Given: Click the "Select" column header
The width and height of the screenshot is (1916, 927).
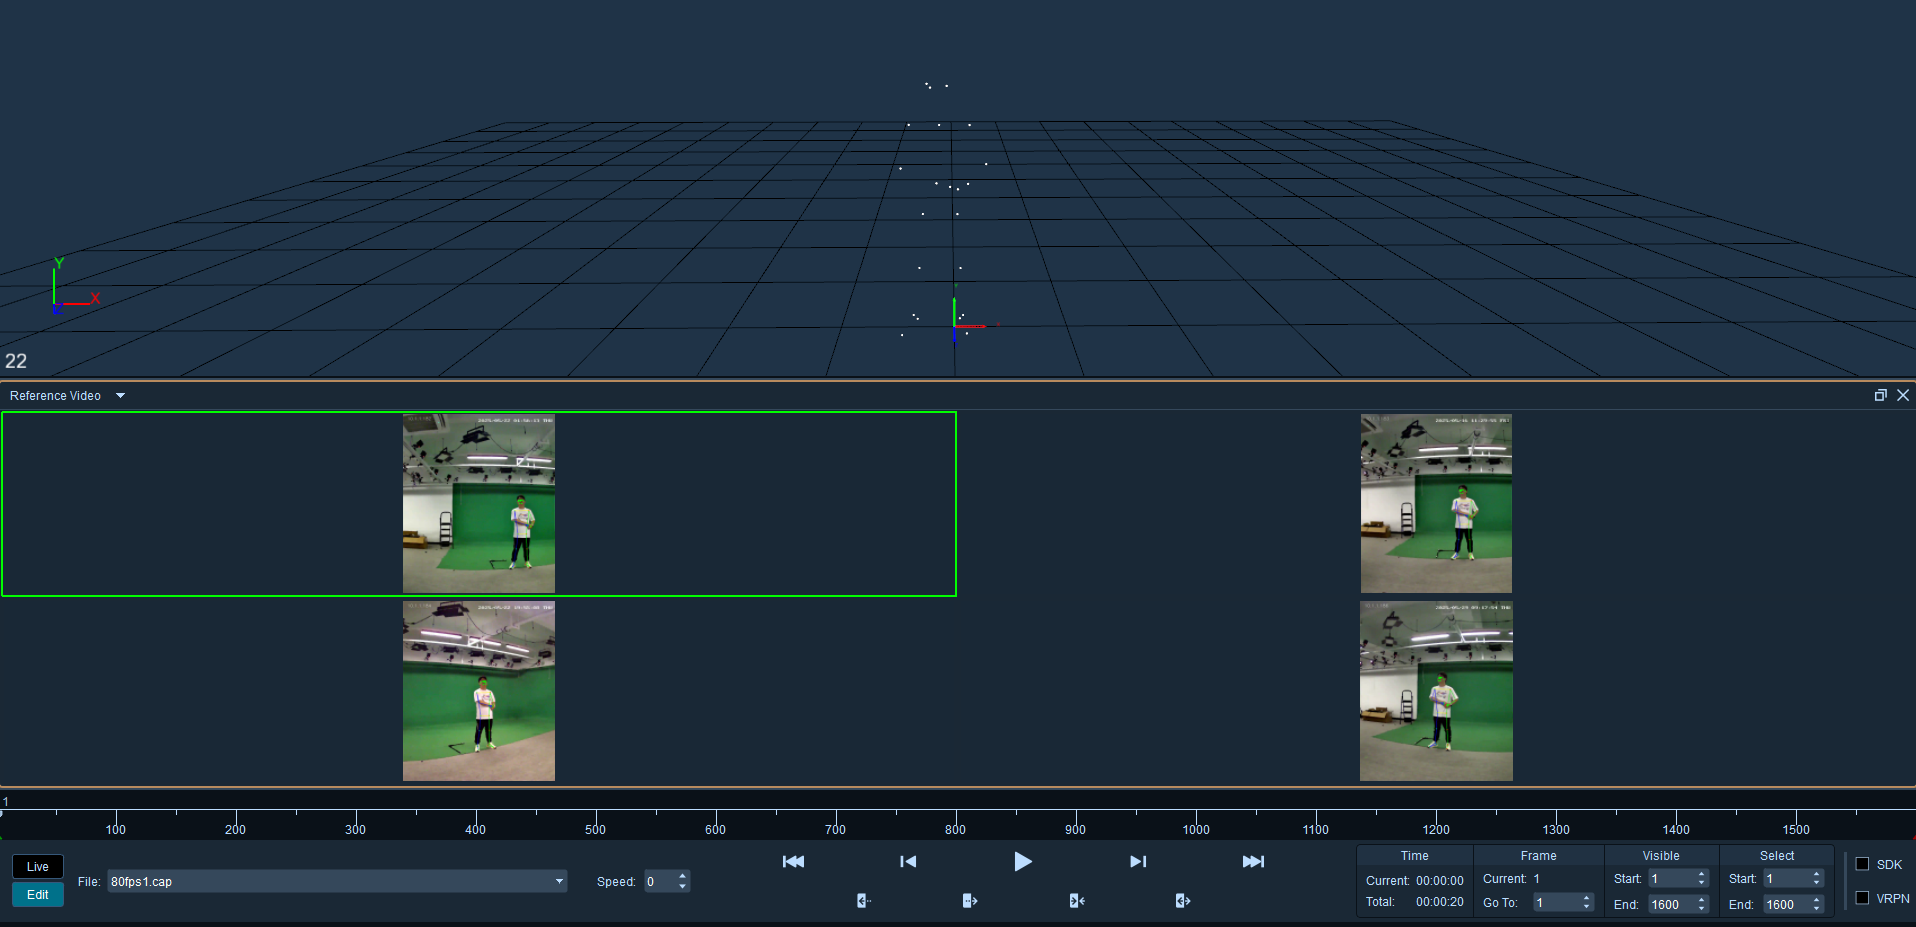Looking at the screenshot, I should [1777, 856].
